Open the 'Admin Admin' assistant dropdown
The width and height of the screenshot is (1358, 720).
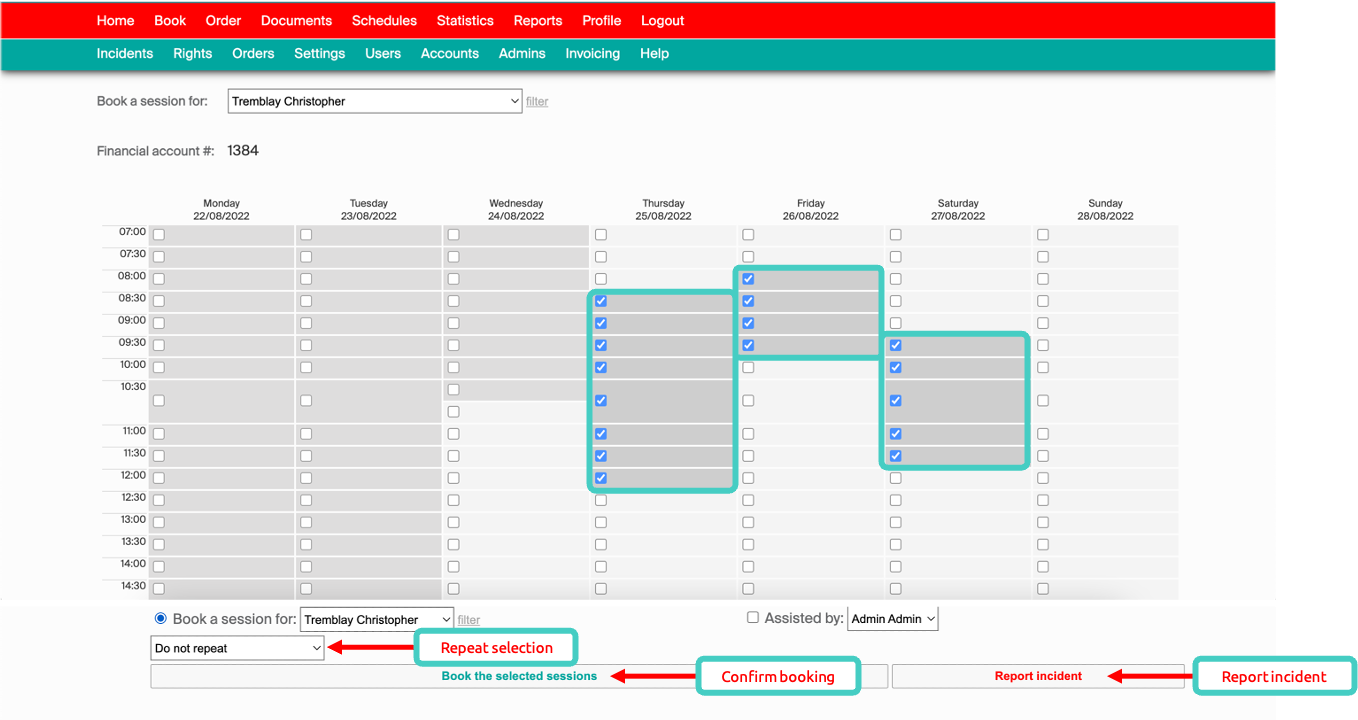tap(892, 619)
